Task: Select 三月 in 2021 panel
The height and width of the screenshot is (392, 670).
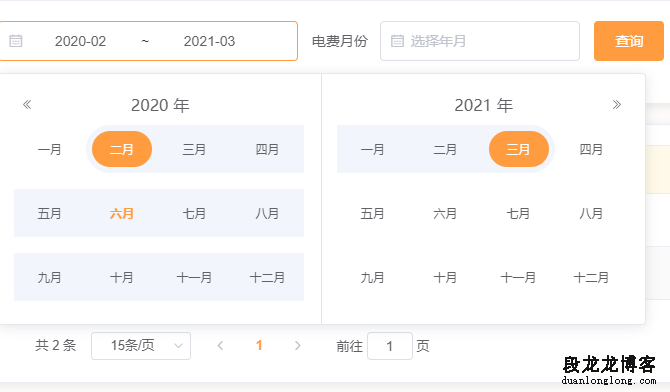Action: coord(519,149)
